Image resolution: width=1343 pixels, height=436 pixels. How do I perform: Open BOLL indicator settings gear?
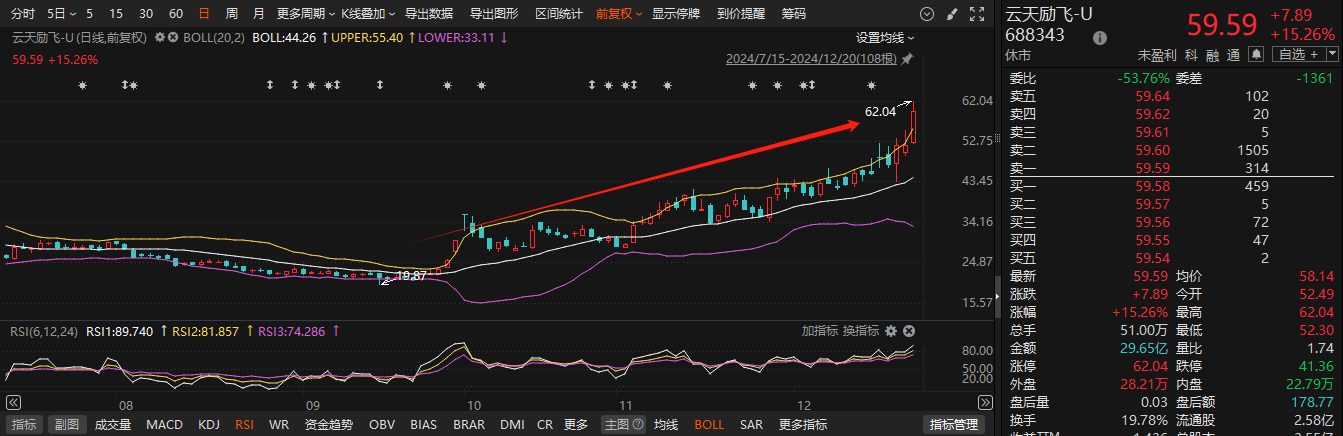pyautogui.click(x=159, y=37)
